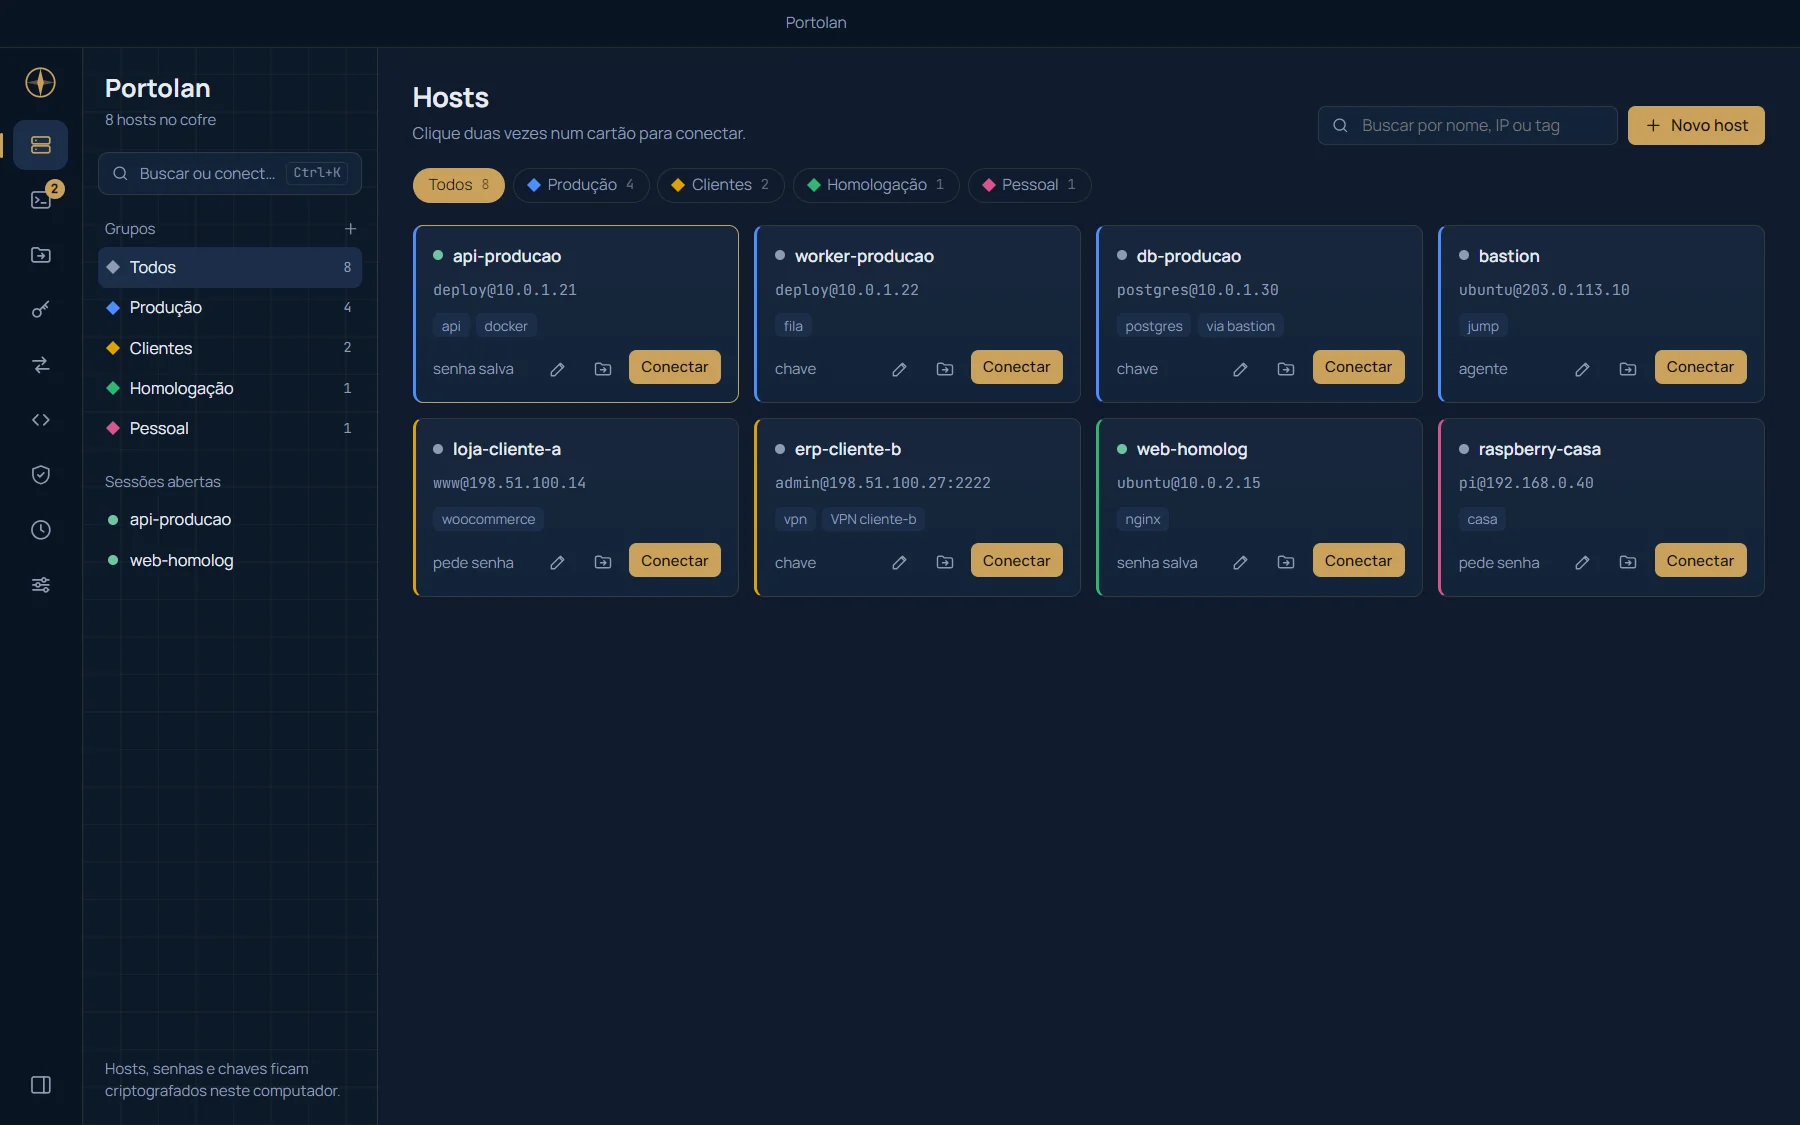Click the Portolan compass logo
This screenshot has height=1125, width=1800.
(x=41, y=82)
